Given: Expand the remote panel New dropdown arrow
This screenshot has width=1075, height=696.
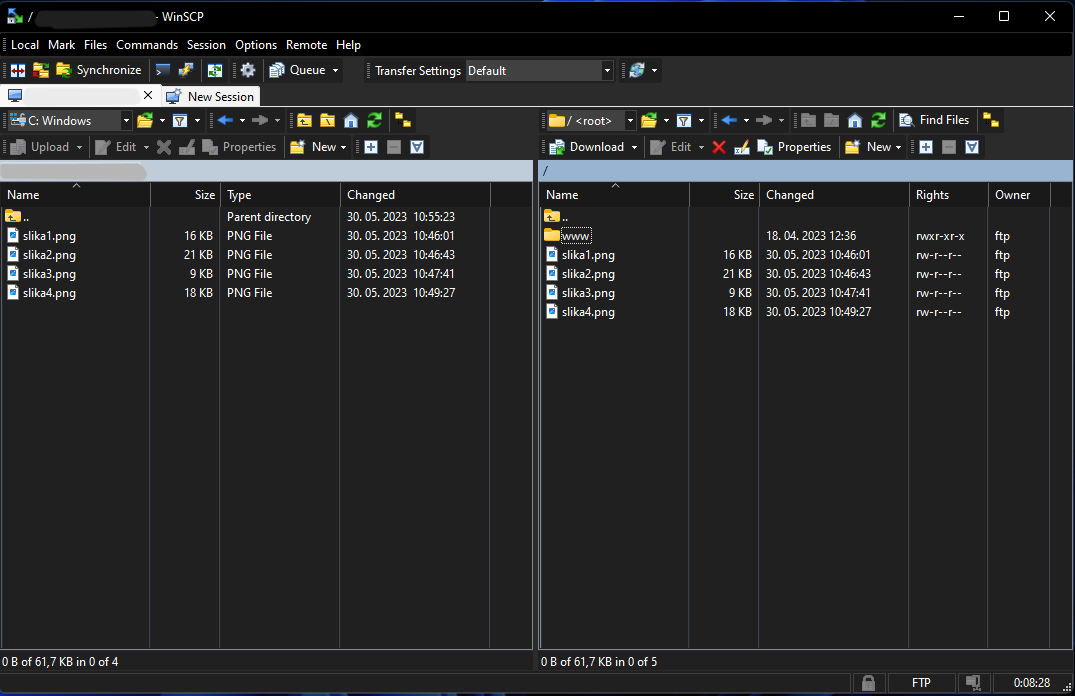Looking at the screenshot, I should tap(898, 147).
